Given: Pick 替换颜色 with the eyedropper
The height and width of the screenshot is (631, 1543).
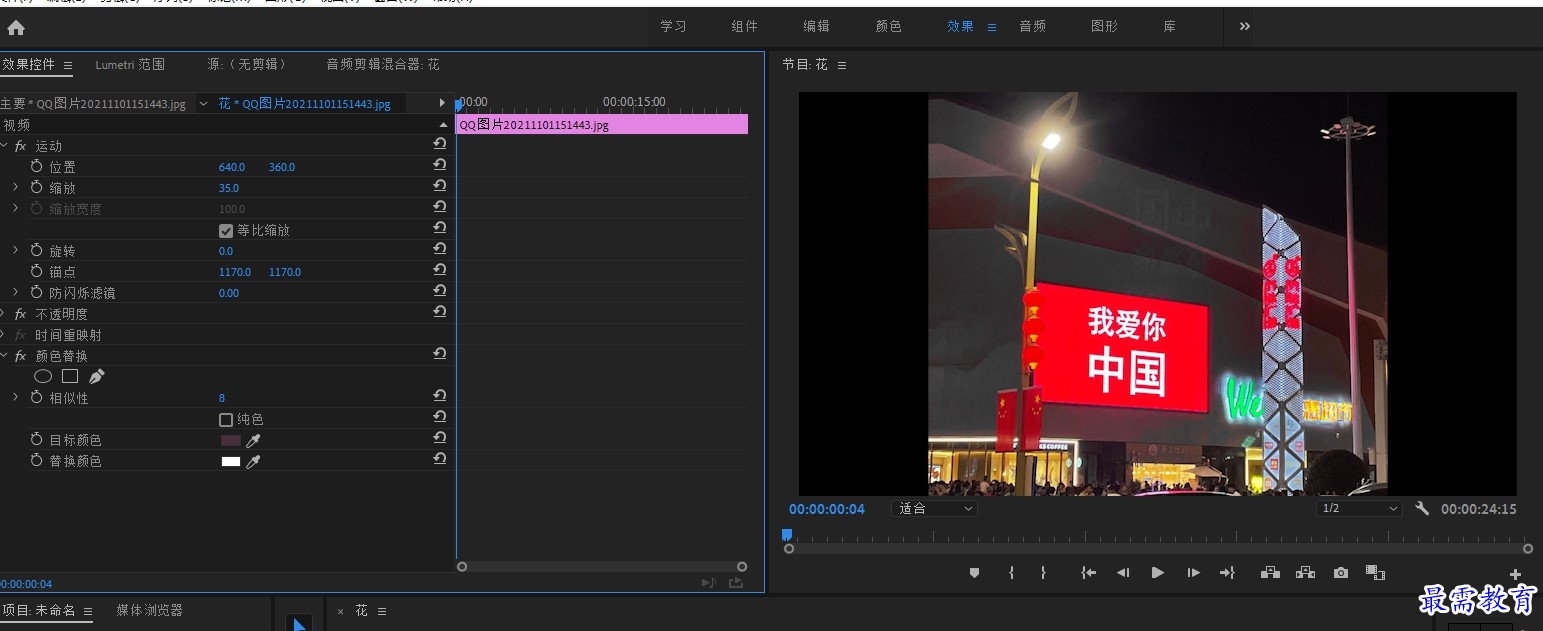Looking at the screenshot, I should (253, 461).
